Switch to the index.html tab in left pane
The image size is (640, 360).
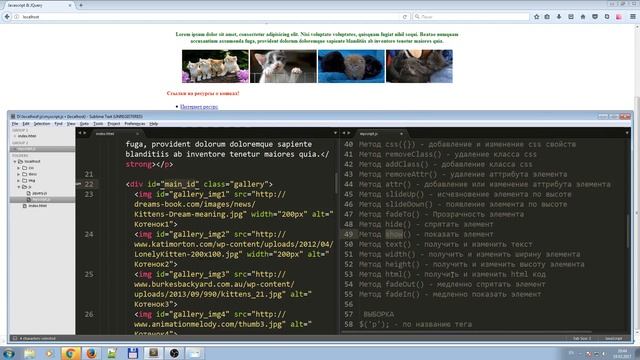coord(115,133)
